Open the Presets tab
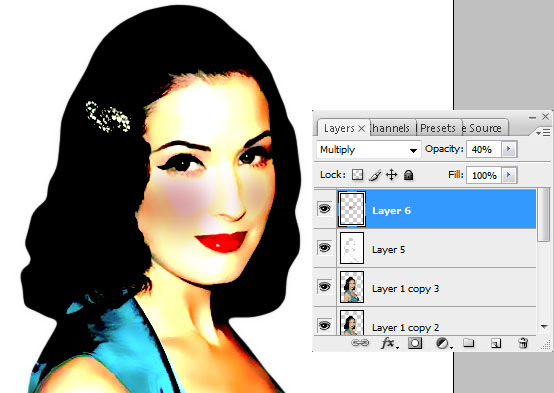 (438, 128)
